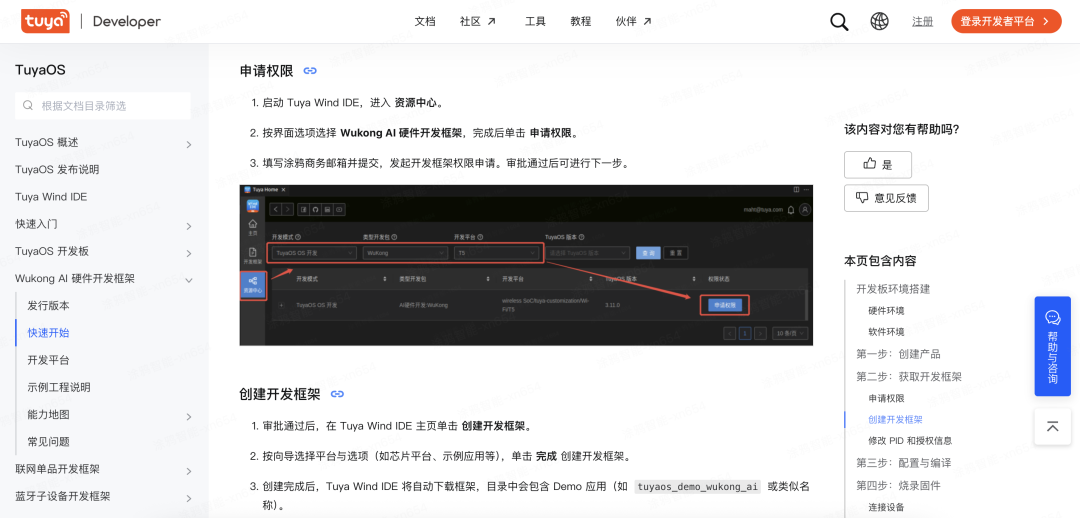This screenshot has width=1080, height=518.
Task: Click the 注册 link
Action: tap(922, 21)
